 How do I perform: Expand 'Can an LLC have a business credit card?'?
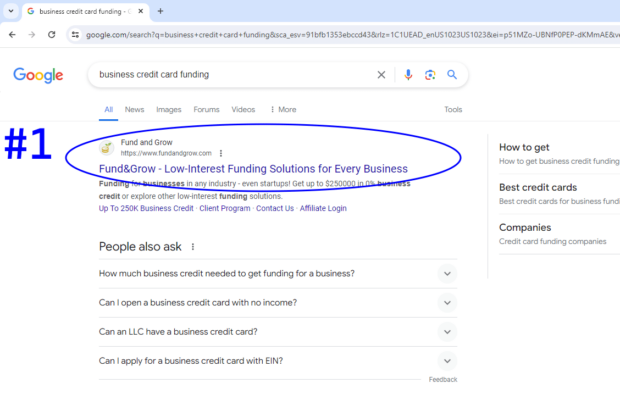click(x=447, y=332)
